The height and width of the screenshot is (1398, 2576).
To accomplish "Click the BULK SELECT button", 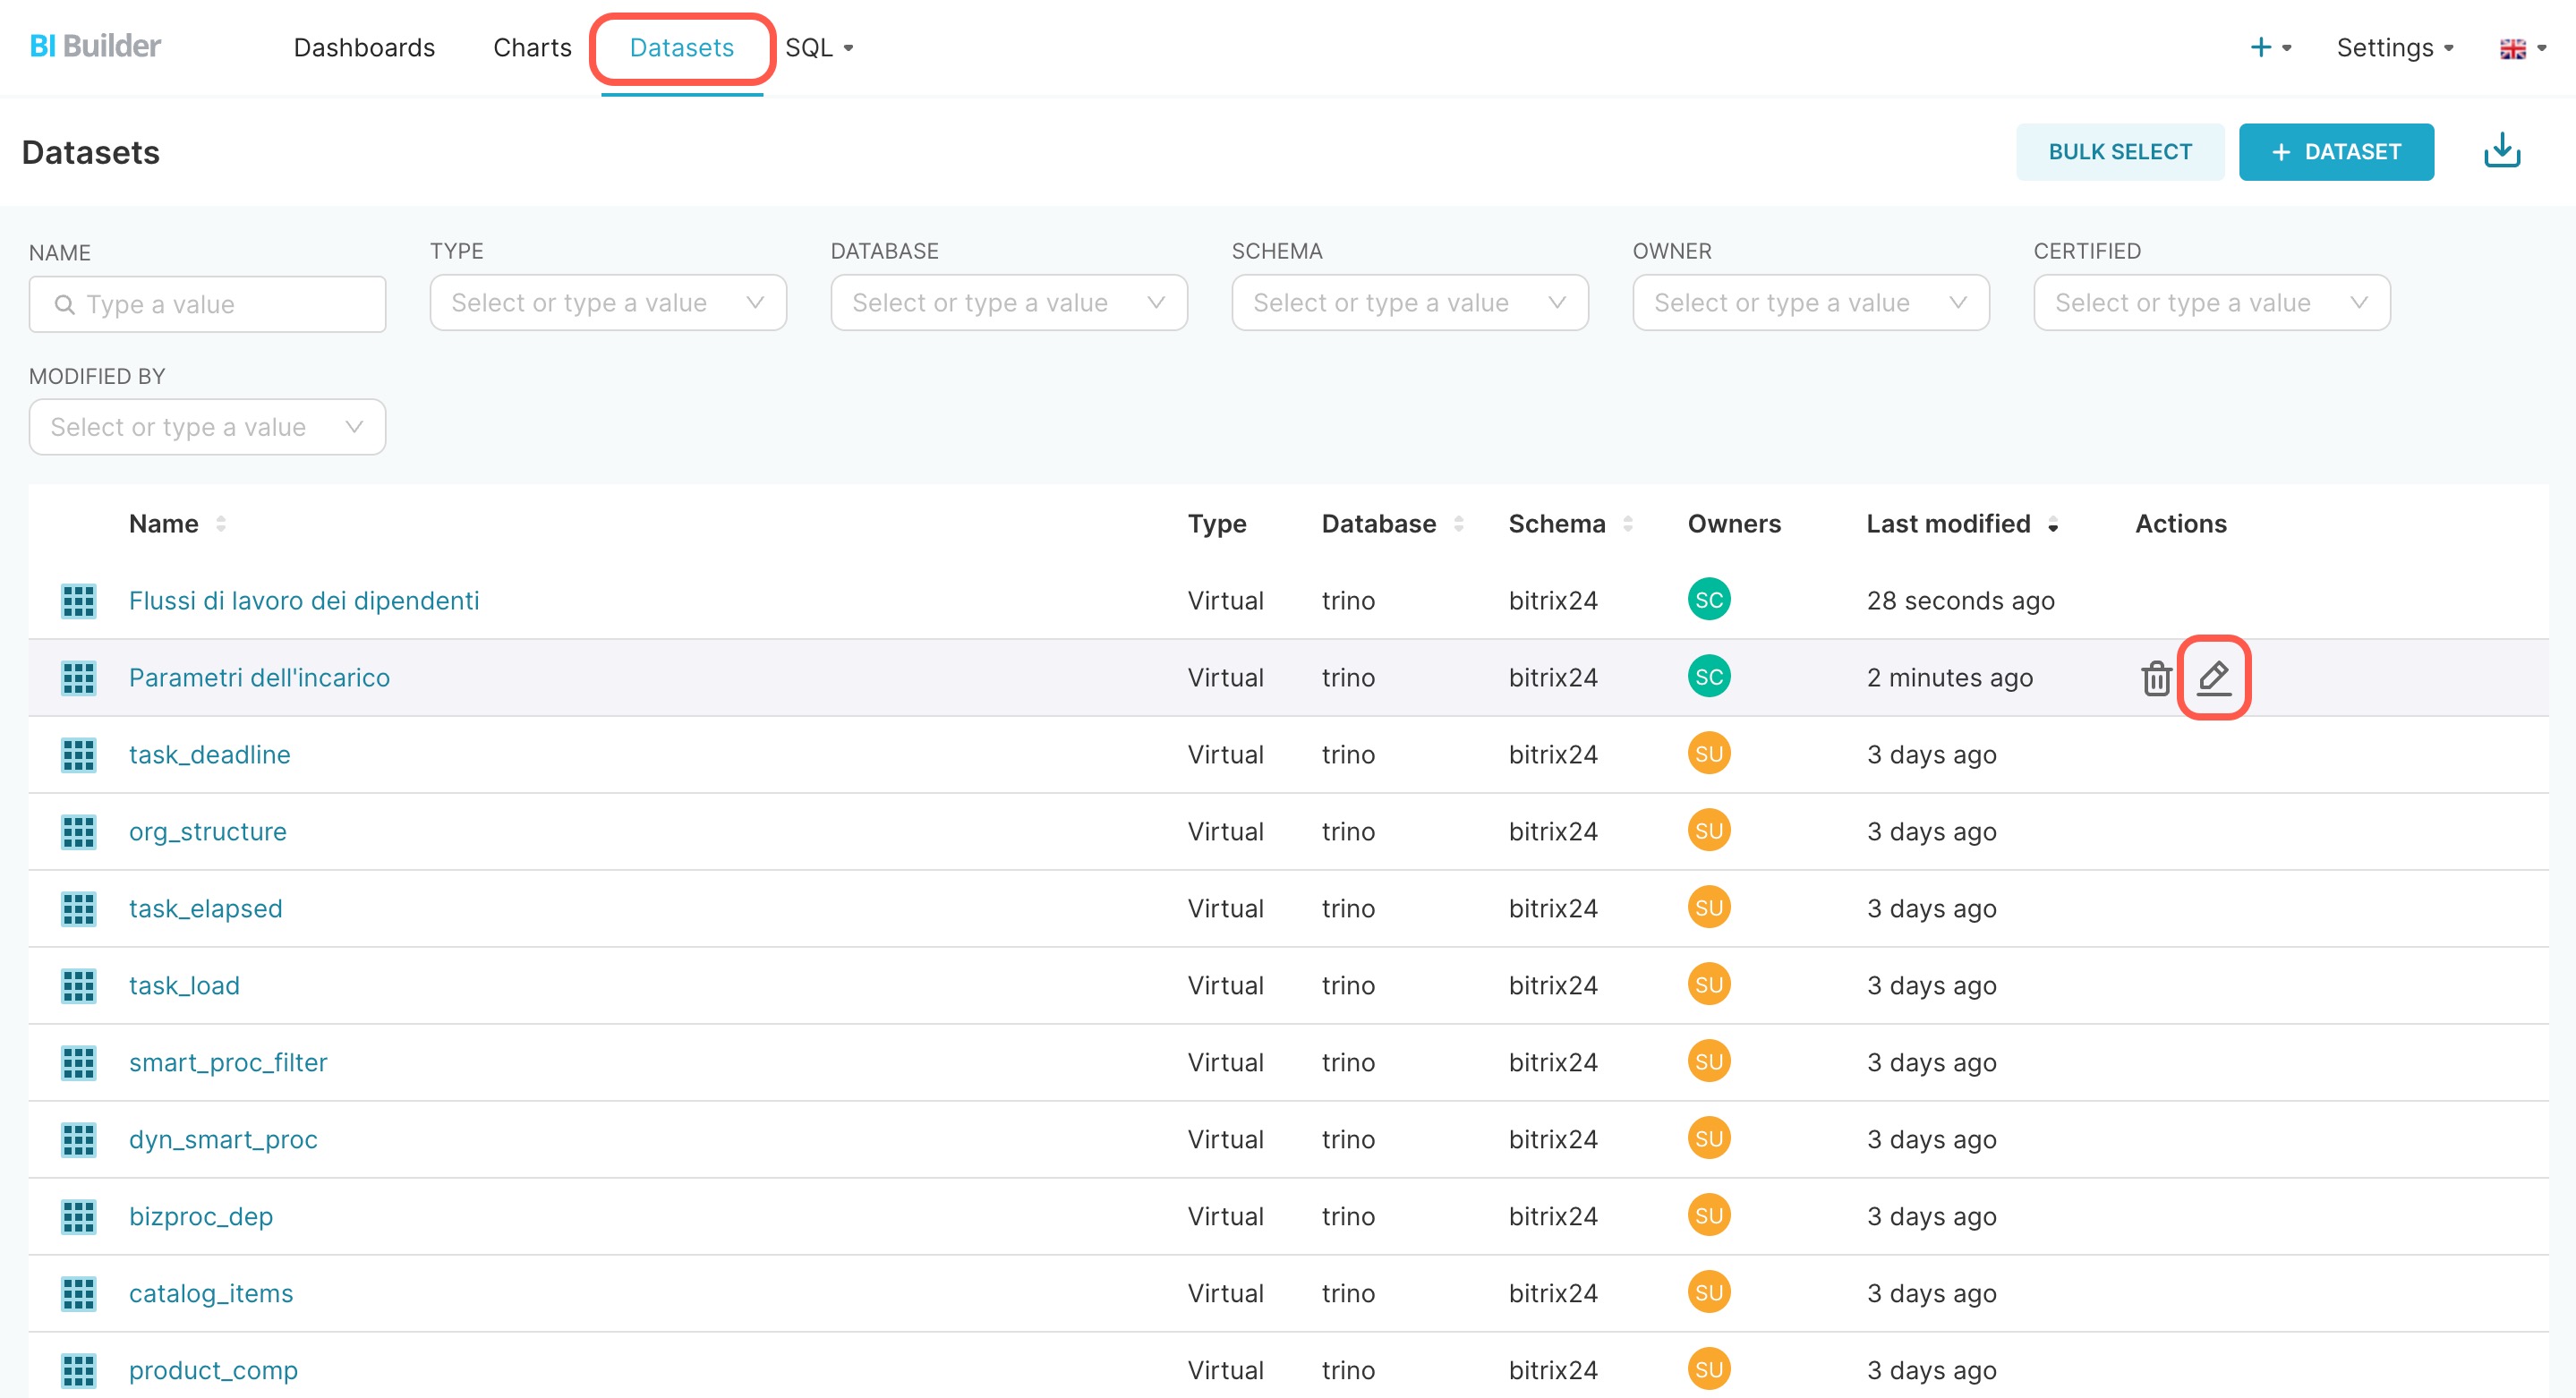I will pyautogui.click(x=2119, y=152).
